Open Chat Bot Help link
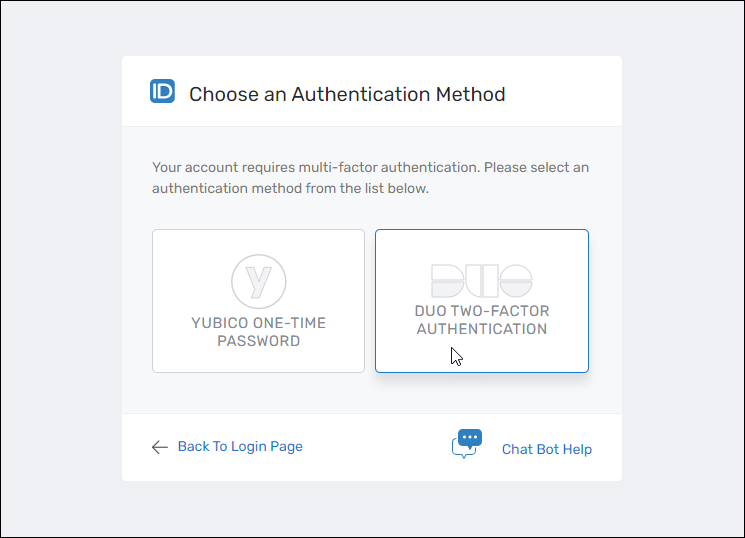Screen dimensions: 745x538 pos(547,449)
